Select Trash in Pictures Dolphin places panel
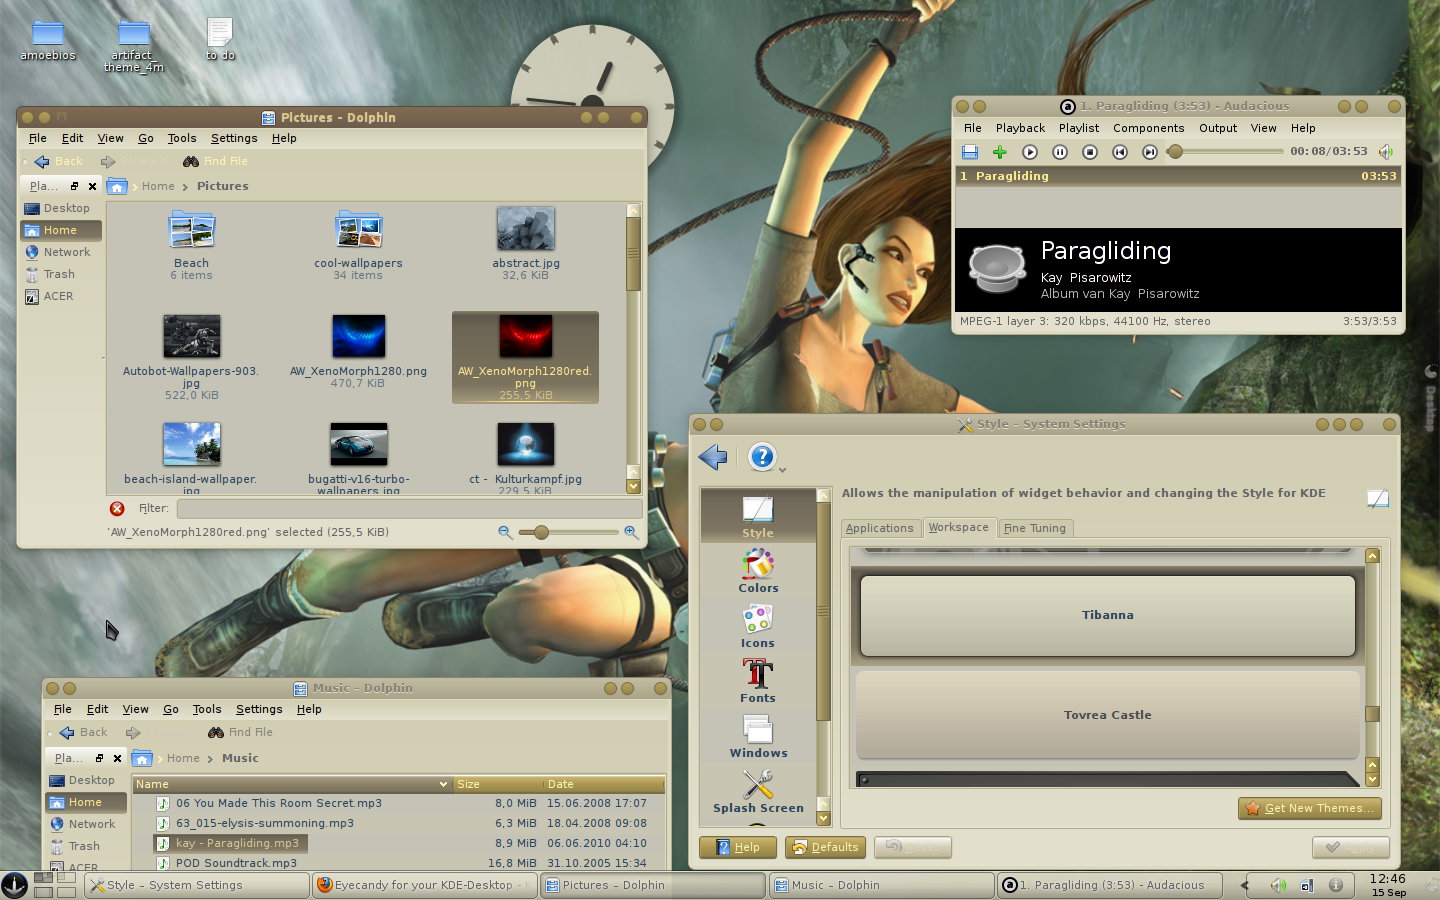 click(x=60, y=274)
